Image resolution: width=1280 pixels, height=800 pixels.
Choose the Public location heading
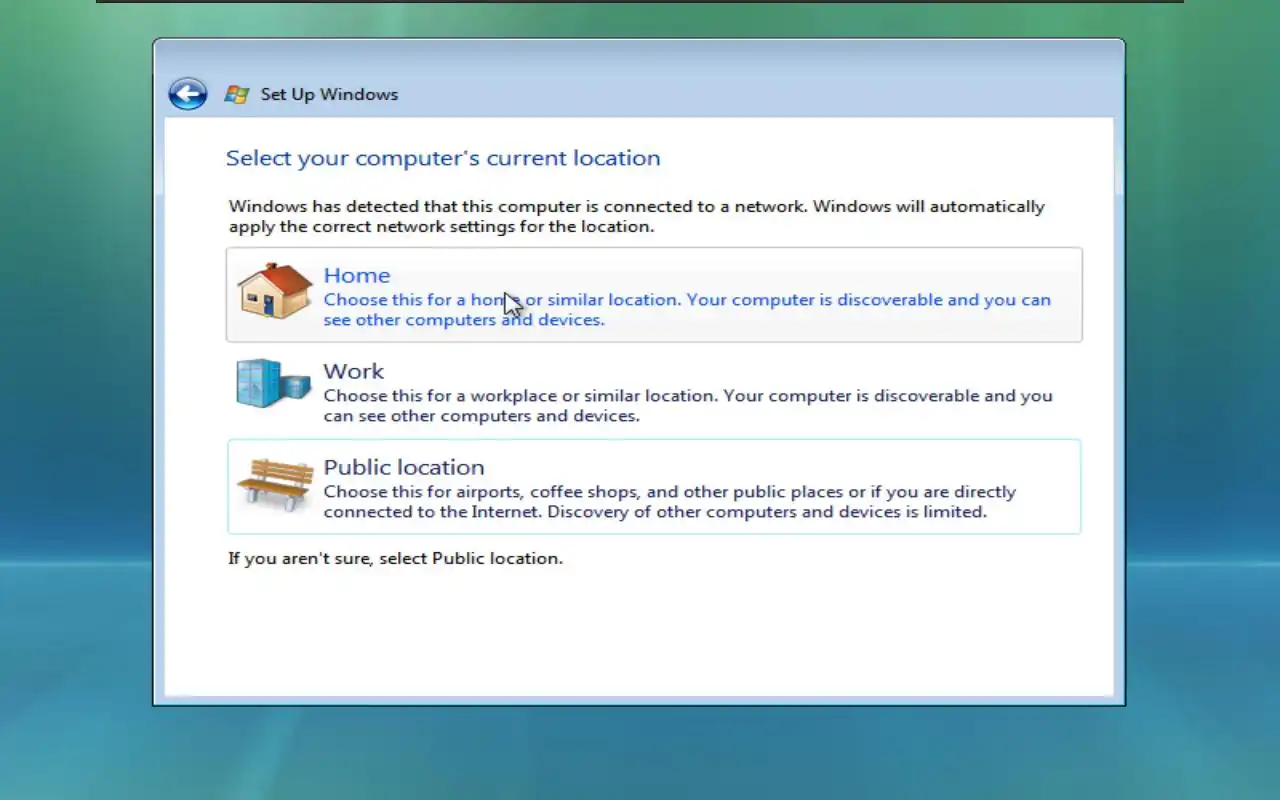(x=404, y=467)
